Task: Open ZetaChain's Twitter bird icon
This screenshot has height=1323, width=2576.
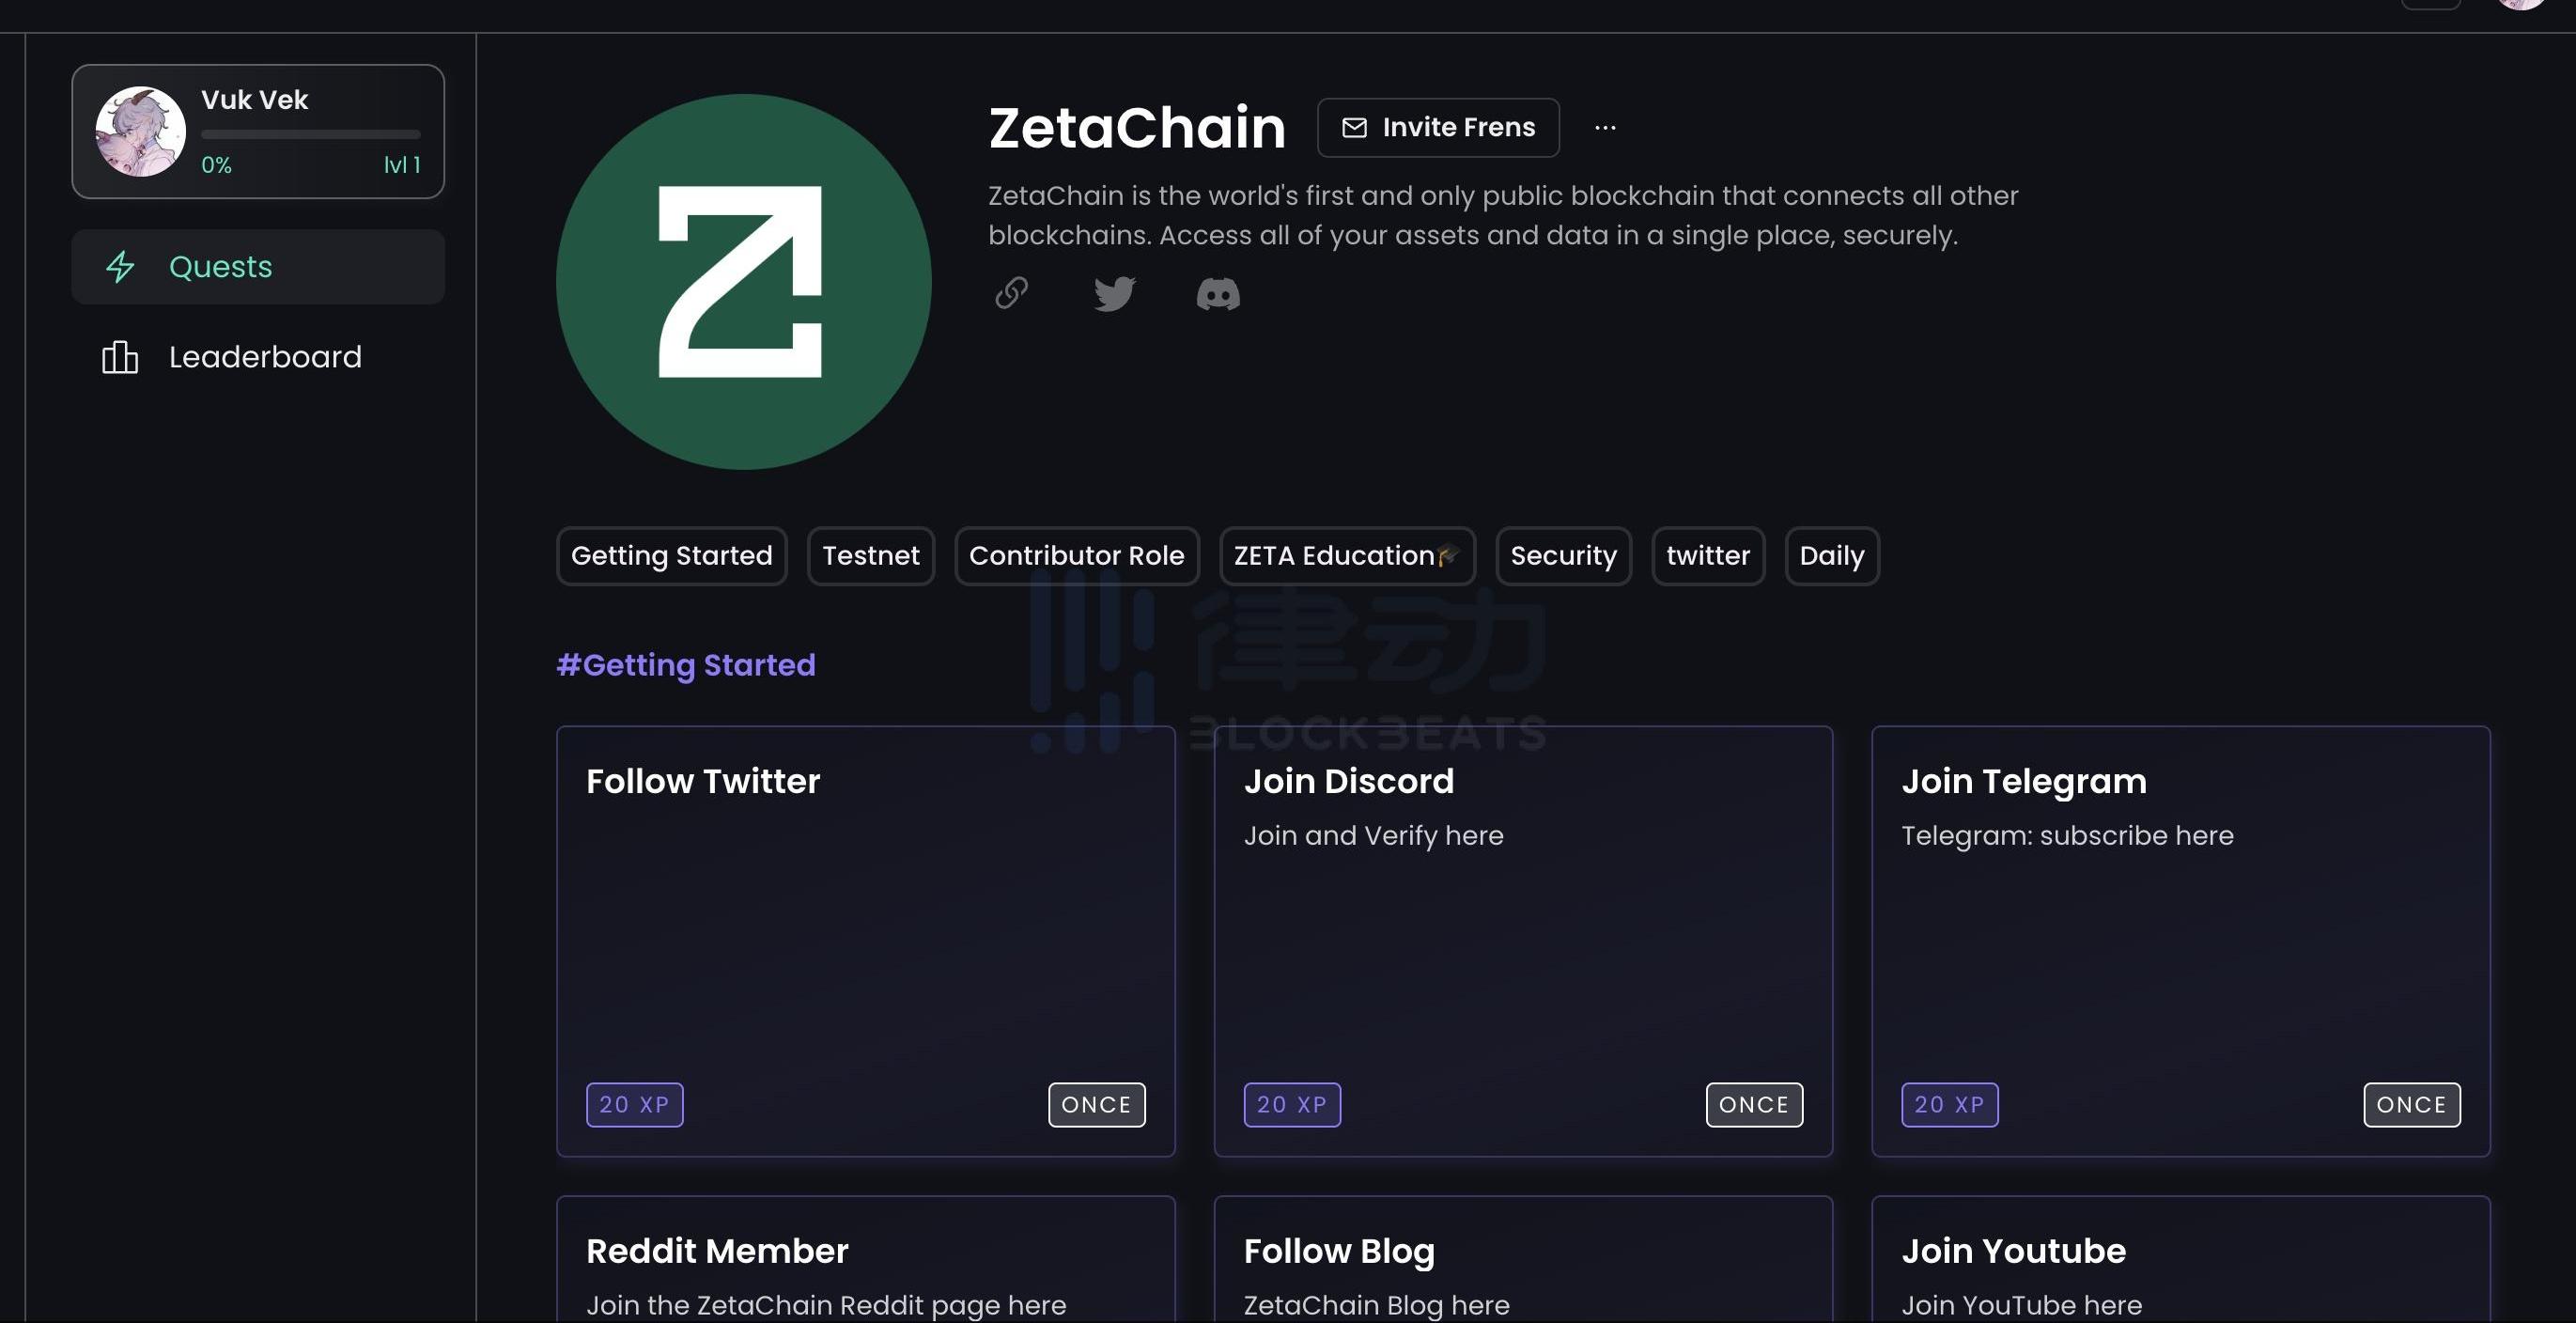Action: (1114, 293)
